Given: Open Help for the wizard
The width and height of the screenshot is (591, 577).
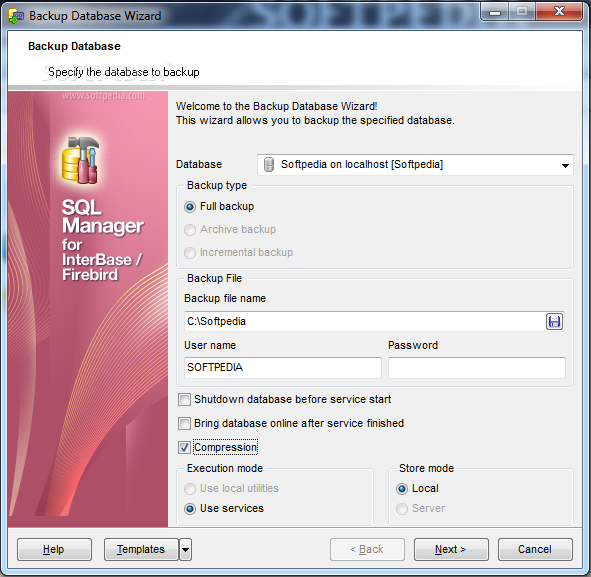Looking at the screenshot, I should (54, 549).
